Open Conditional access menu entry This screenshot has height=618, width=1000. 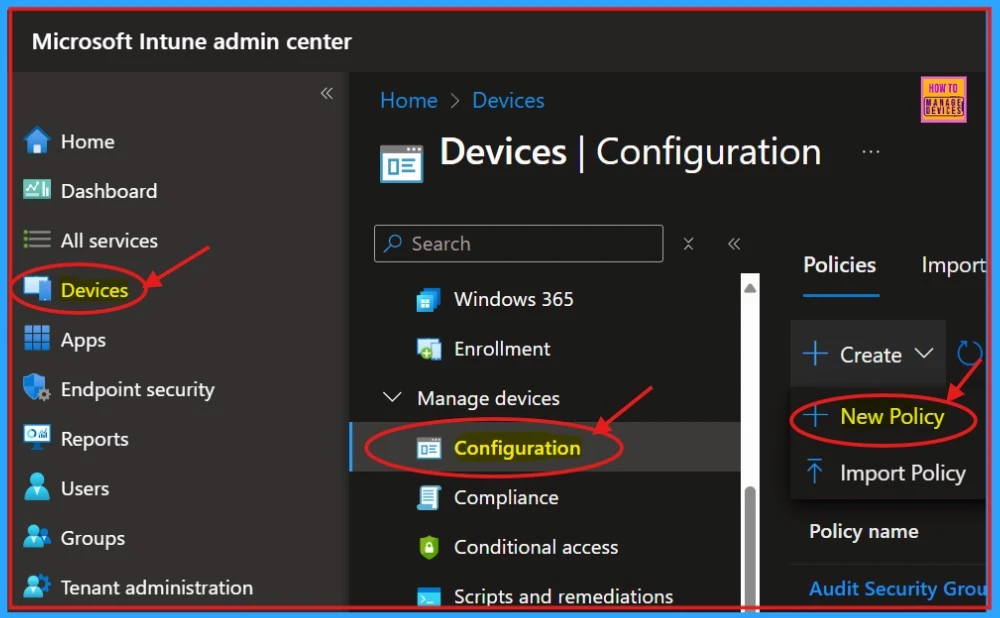[536, 547]
